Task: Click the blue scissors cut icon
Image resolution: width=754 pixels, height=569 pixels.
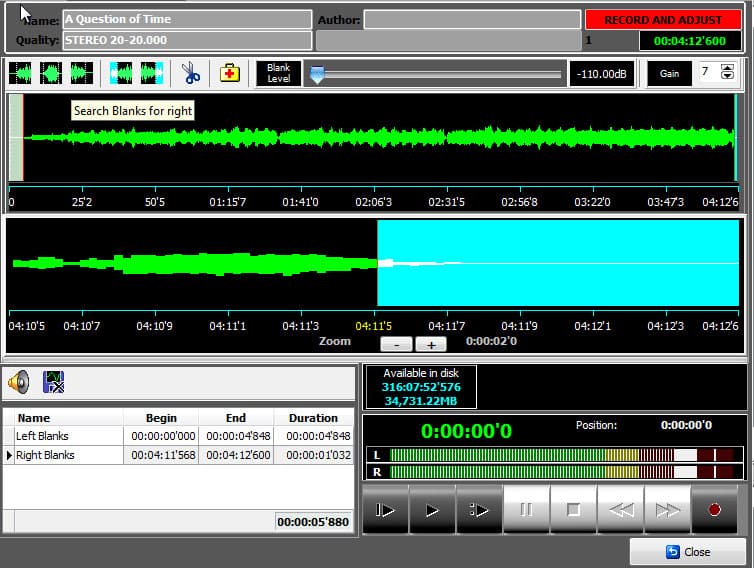Action: click(191, 73)
